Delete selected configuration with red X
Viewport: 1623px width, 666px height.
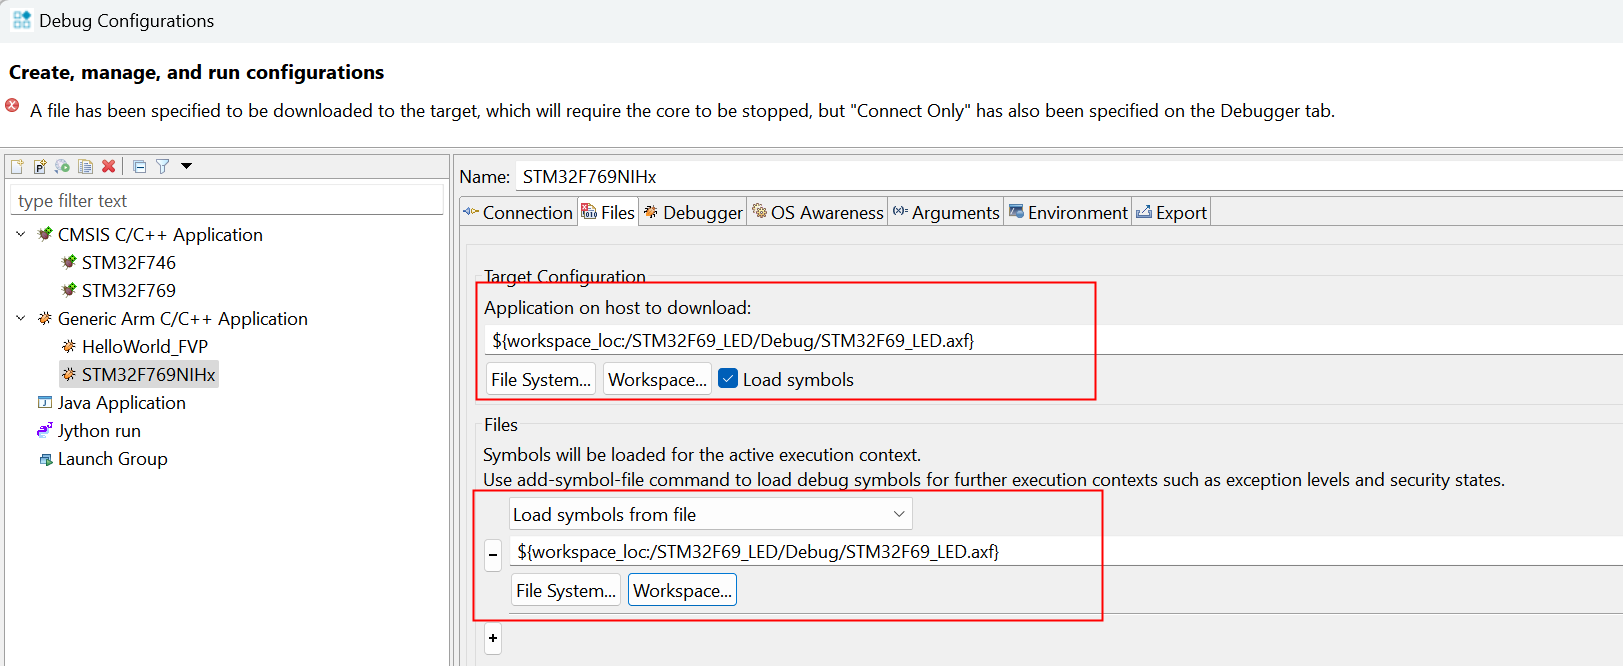coord(108,166)
